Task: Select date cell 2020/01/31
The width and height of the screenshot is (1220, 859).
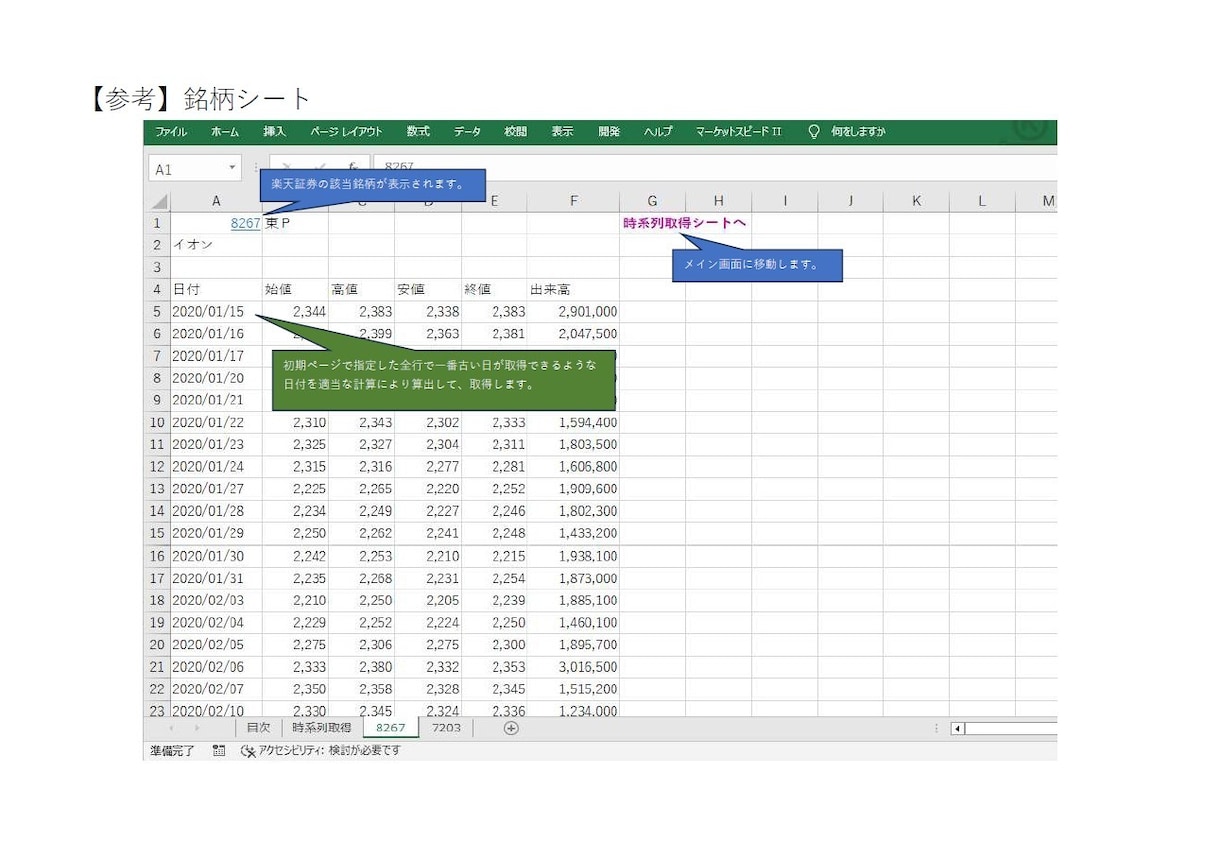Action: pos(216,579)
